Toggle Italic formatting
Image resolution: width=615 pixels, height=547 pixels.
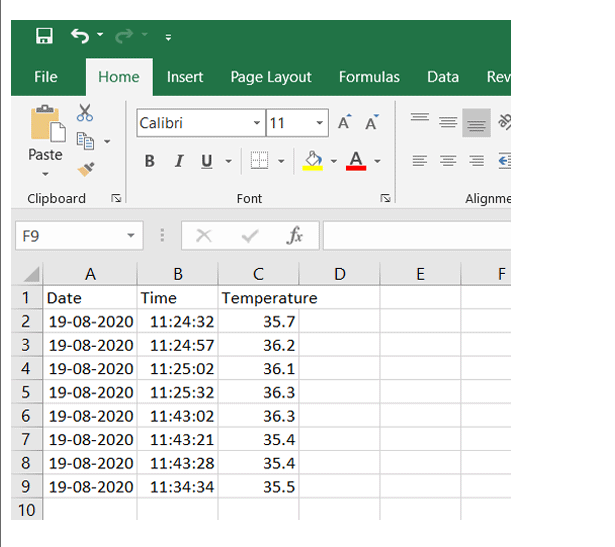179,161
